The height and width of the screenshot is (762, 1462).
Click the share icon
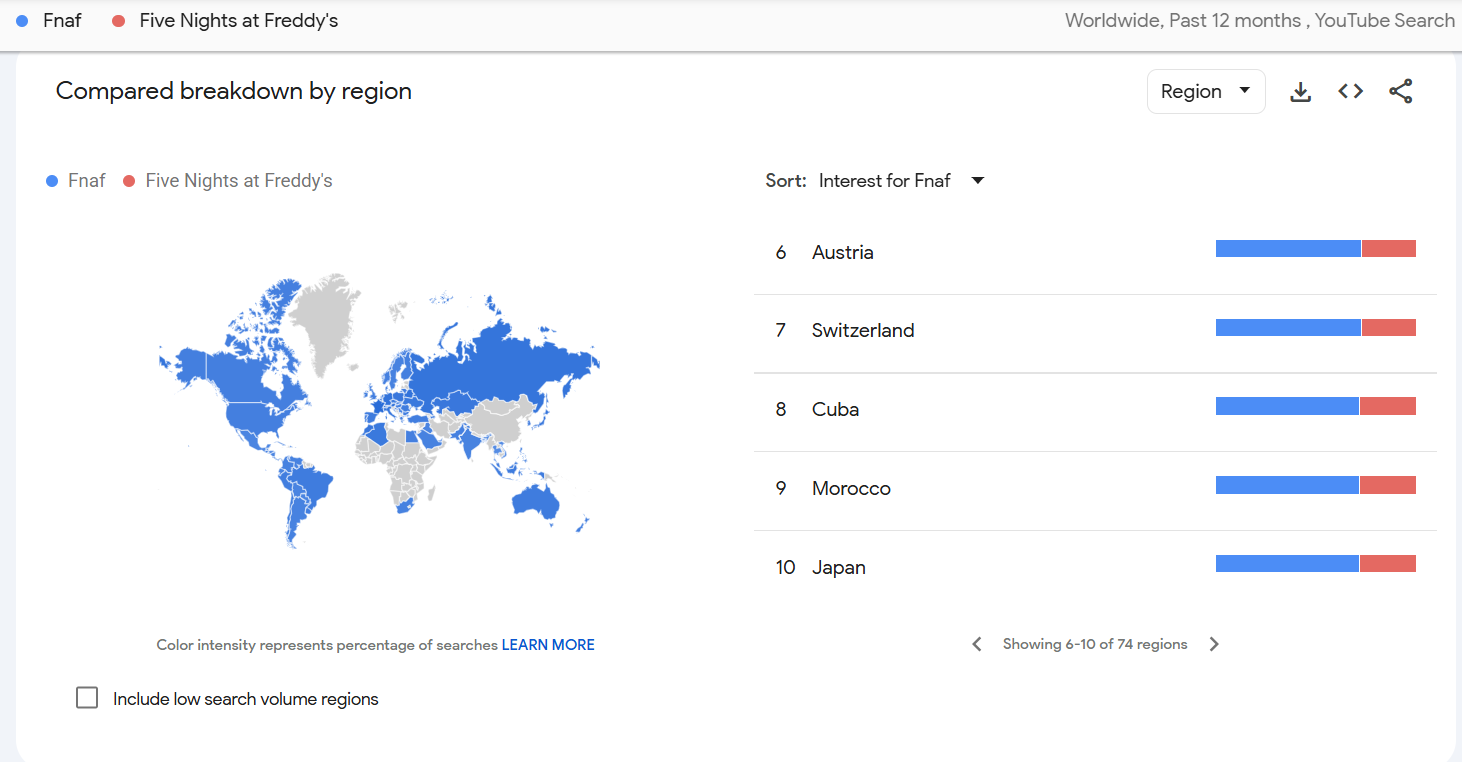click(x=1401, y=91)
